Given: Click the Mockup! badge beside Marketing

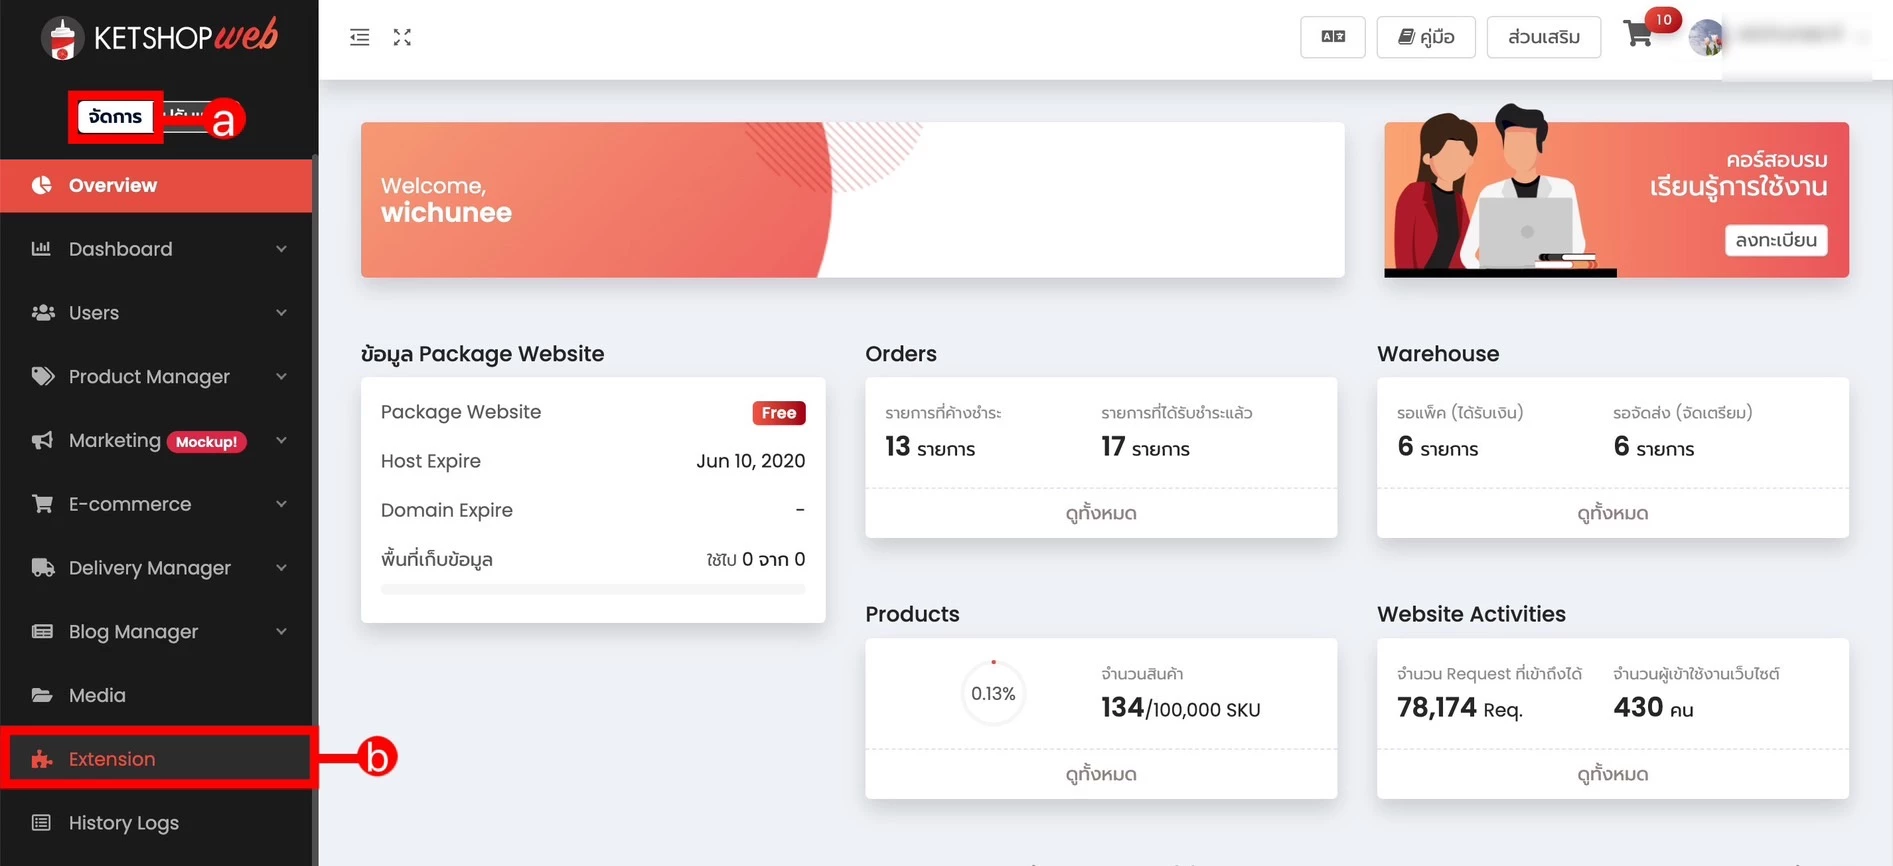Looking at the screenshot, I should [x=206, y=441].
